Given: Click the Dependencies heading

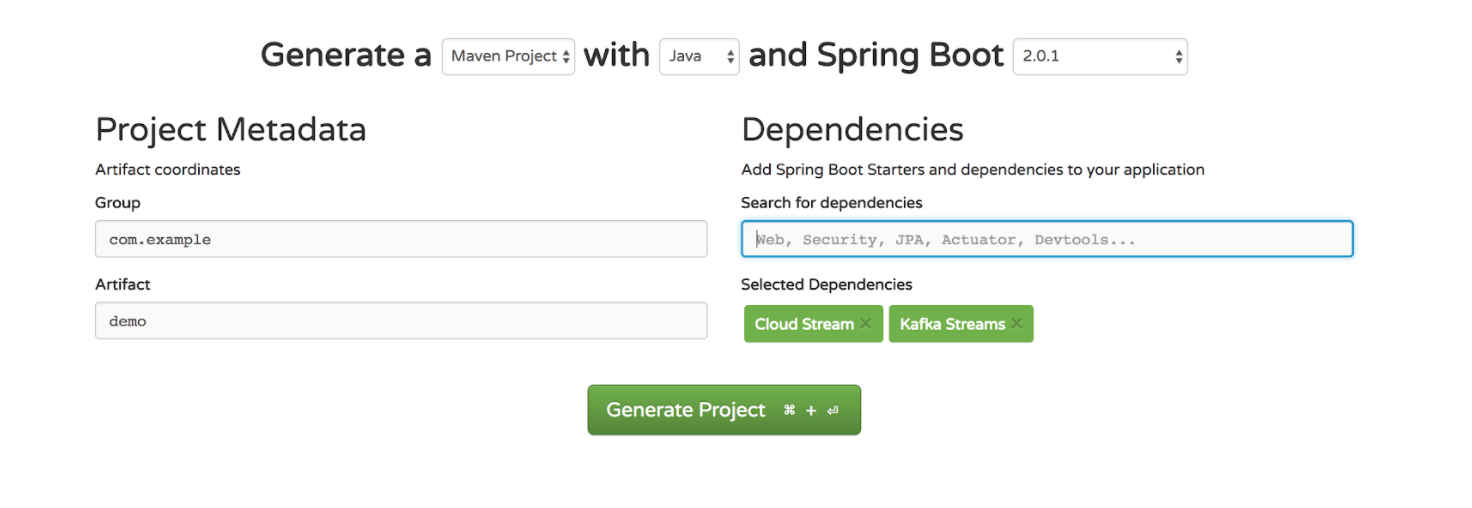Looking at the screenshot, I should [852, 130].
